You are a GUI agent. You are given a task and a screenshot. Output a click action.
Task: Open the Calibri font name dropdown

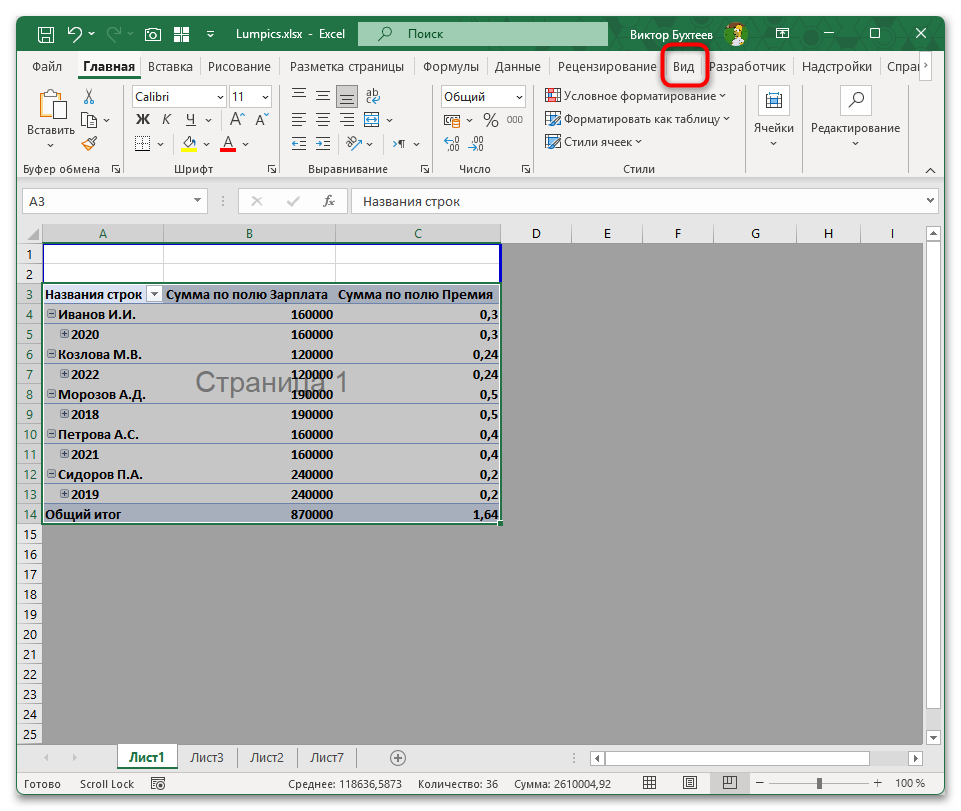[x=219, y=97]
